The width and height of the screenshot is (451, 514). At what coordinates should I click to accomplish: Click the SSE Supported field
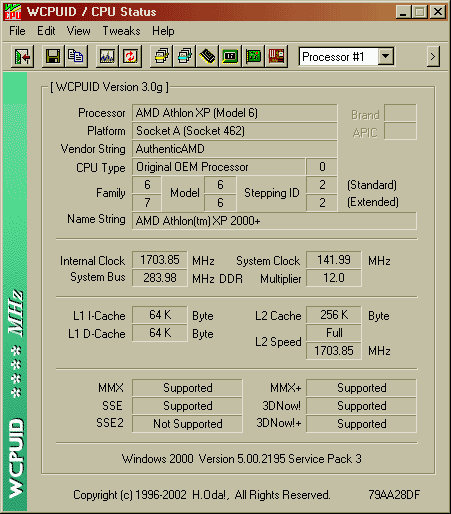187,406
